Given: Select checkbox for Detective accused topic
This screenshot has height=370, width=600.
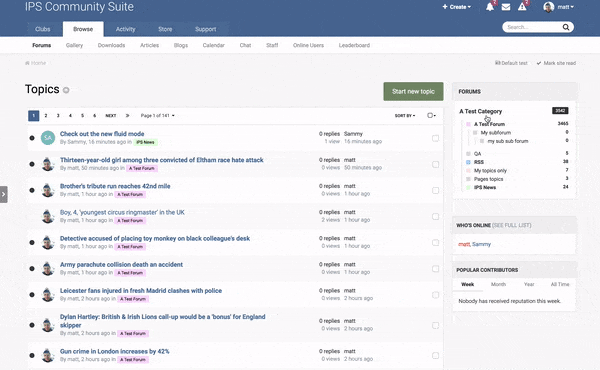Looking at the screenshot, I should point(435,243).
